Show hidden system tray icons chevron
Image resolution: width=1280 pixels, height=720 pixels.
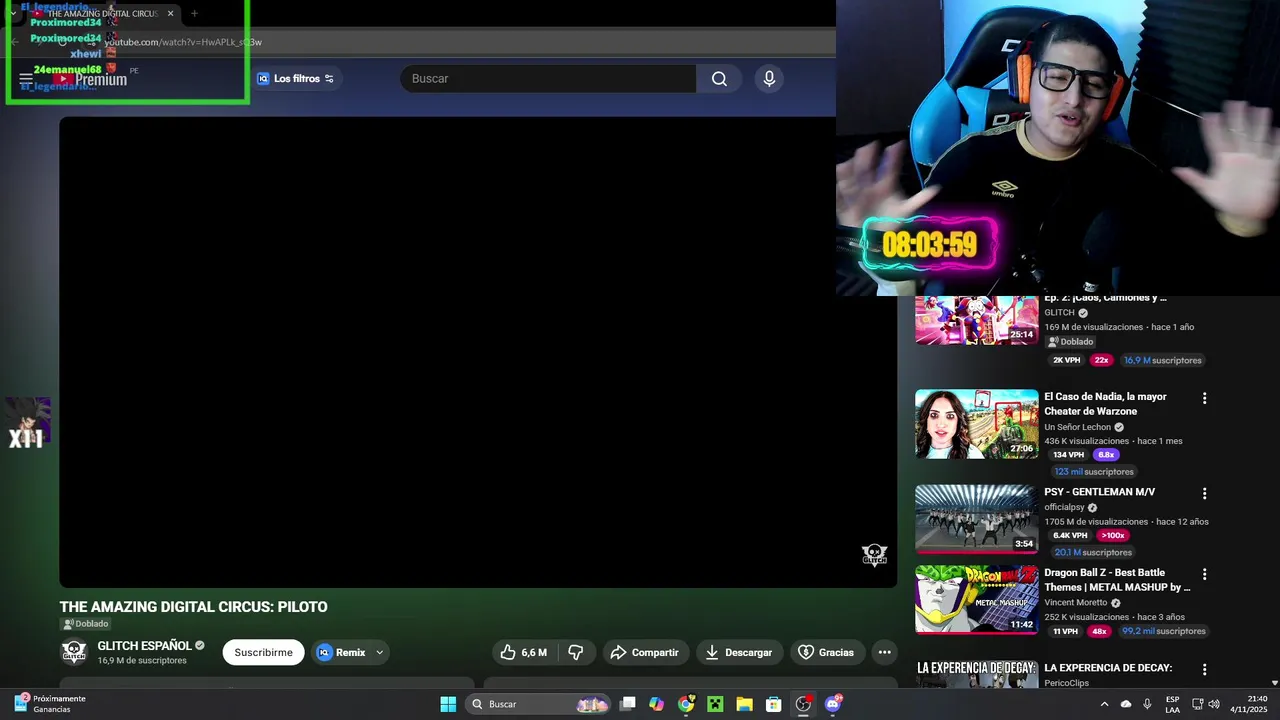1104,704
